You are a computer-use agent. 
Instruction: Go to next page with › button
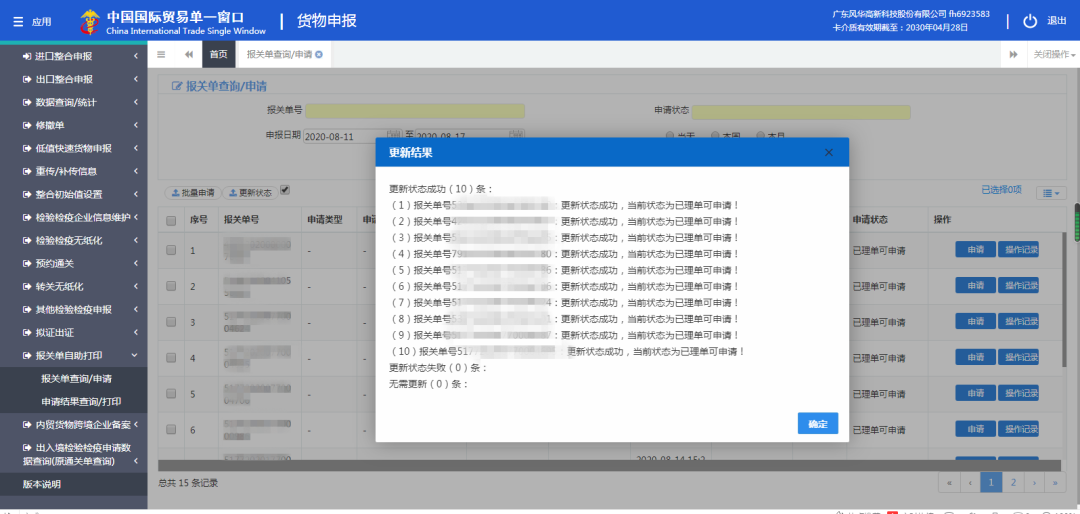[1034, 483]
